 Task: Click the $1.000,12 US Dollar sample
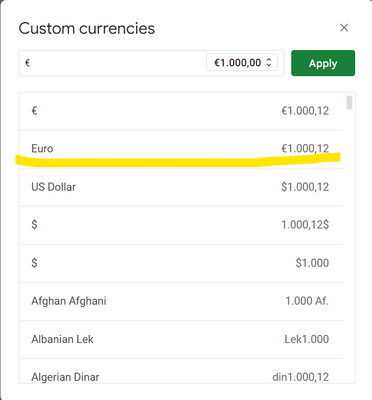pyautogui.click(x=305, y=187)
